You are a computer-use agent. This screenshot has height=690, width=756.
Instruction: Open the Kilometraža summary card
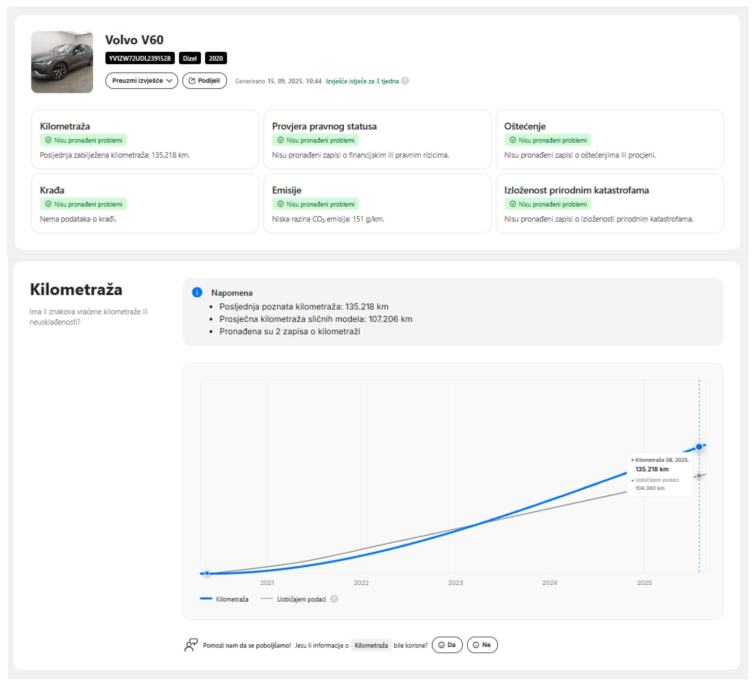coord(145,139)
